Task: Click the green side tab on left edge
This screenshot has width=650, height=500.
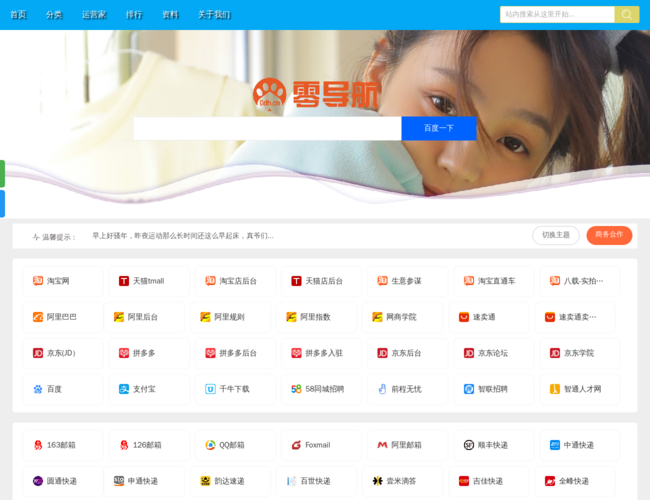Action: pyautogui.click(x=2, y=173)
